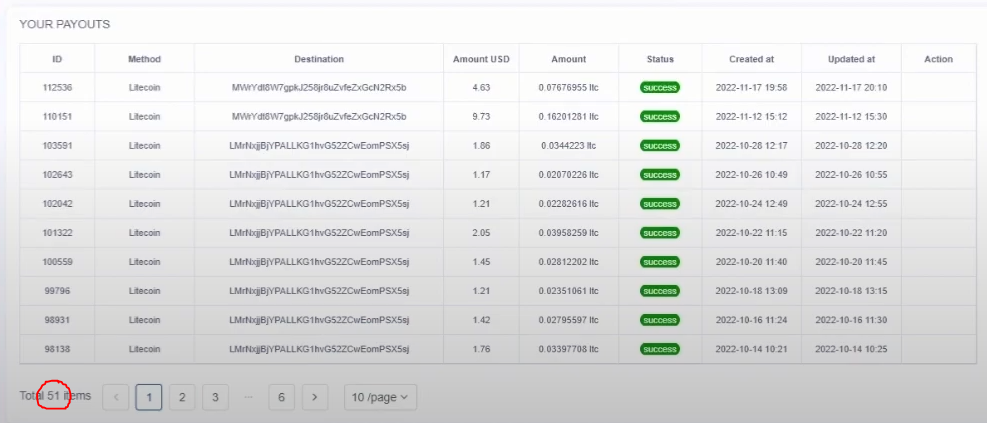Click the success badge for payout 101322
987x423 pixels.
[x=660, y=232]
